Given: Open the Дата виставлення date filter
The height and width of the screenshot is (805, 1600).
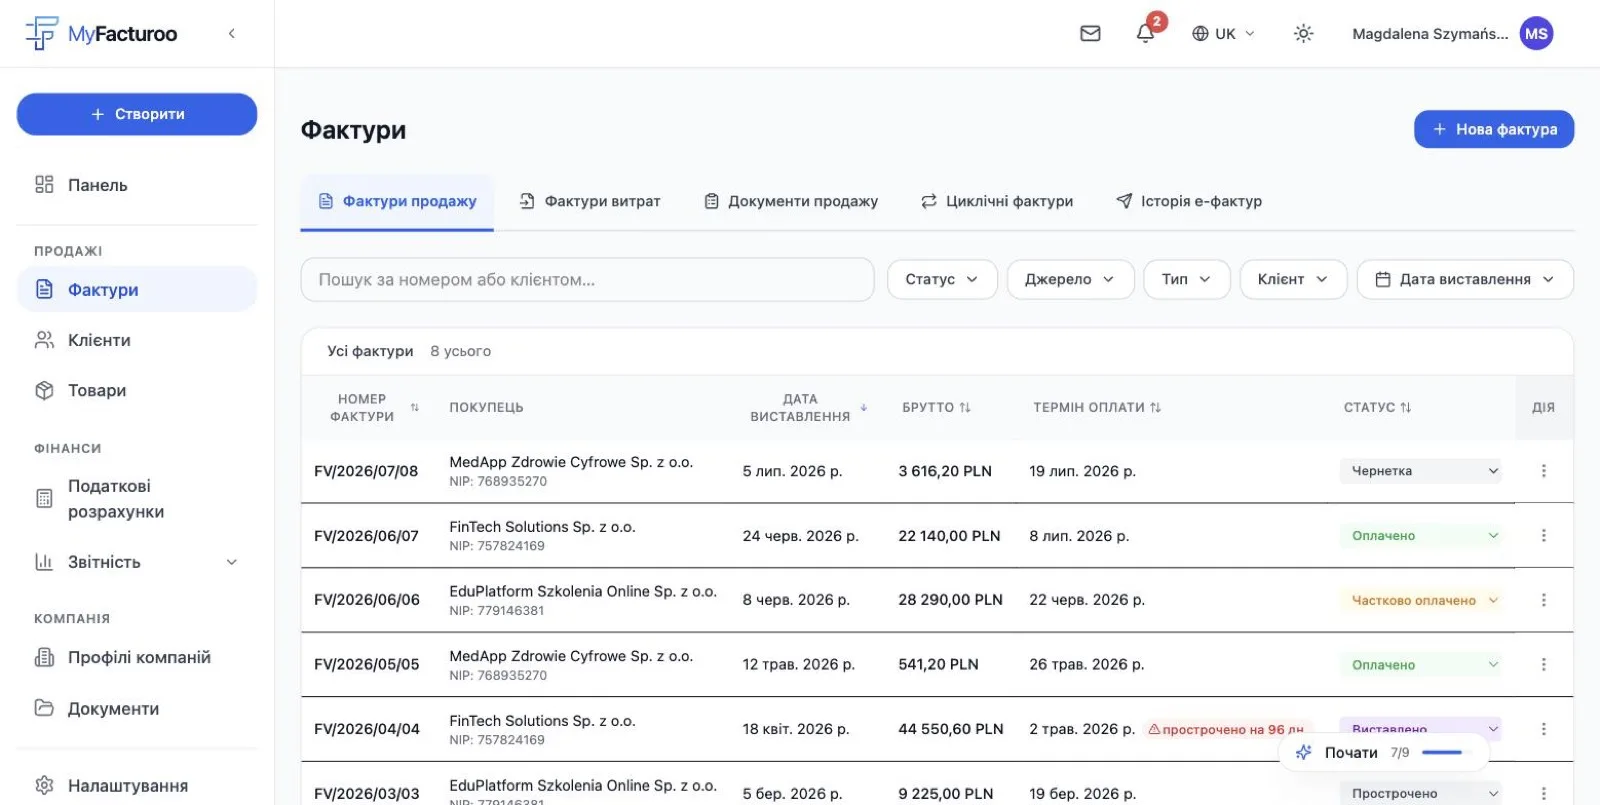Looking at the screenshot, I should pos(1465,280).
